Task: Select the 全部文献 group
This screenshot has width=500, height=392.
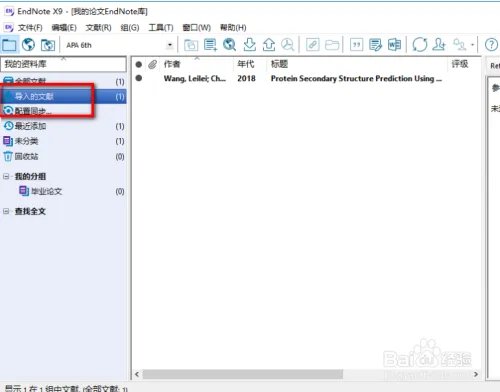Action: tap(63, 81)
